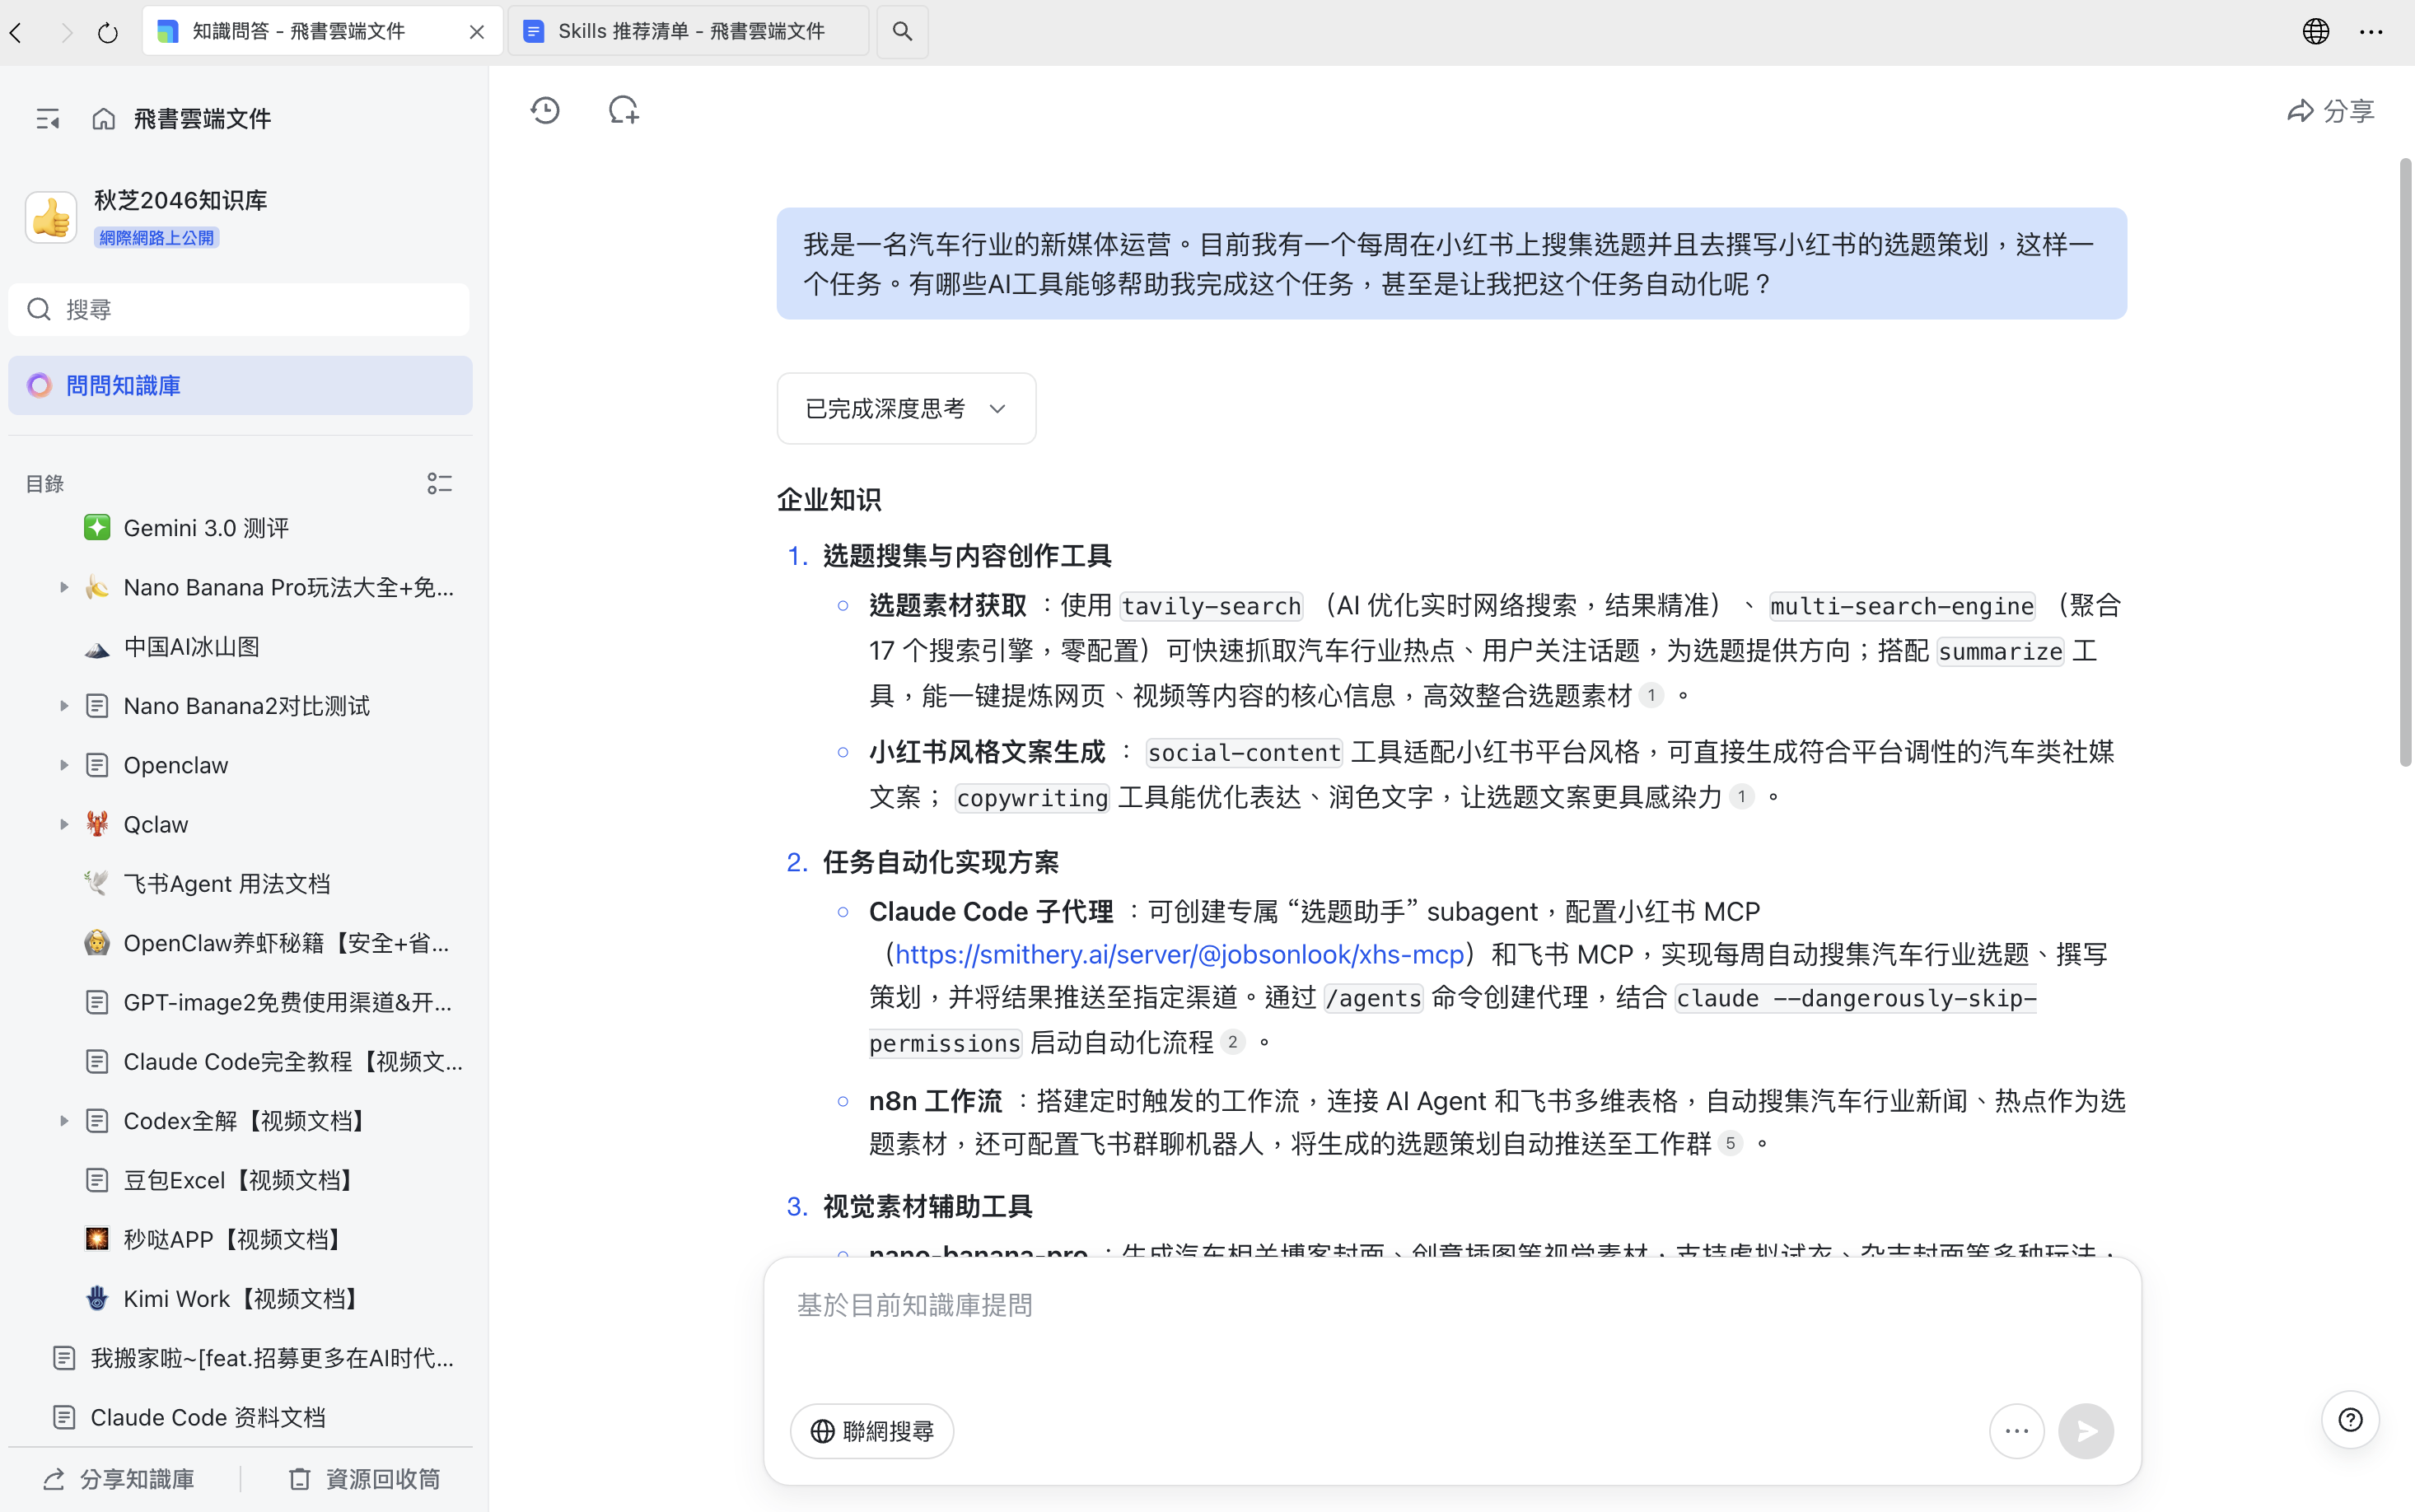Toggle 聯網搜尋 web search
This screenshot has height=1512, width=2415.
click(x=872, y=1431)
